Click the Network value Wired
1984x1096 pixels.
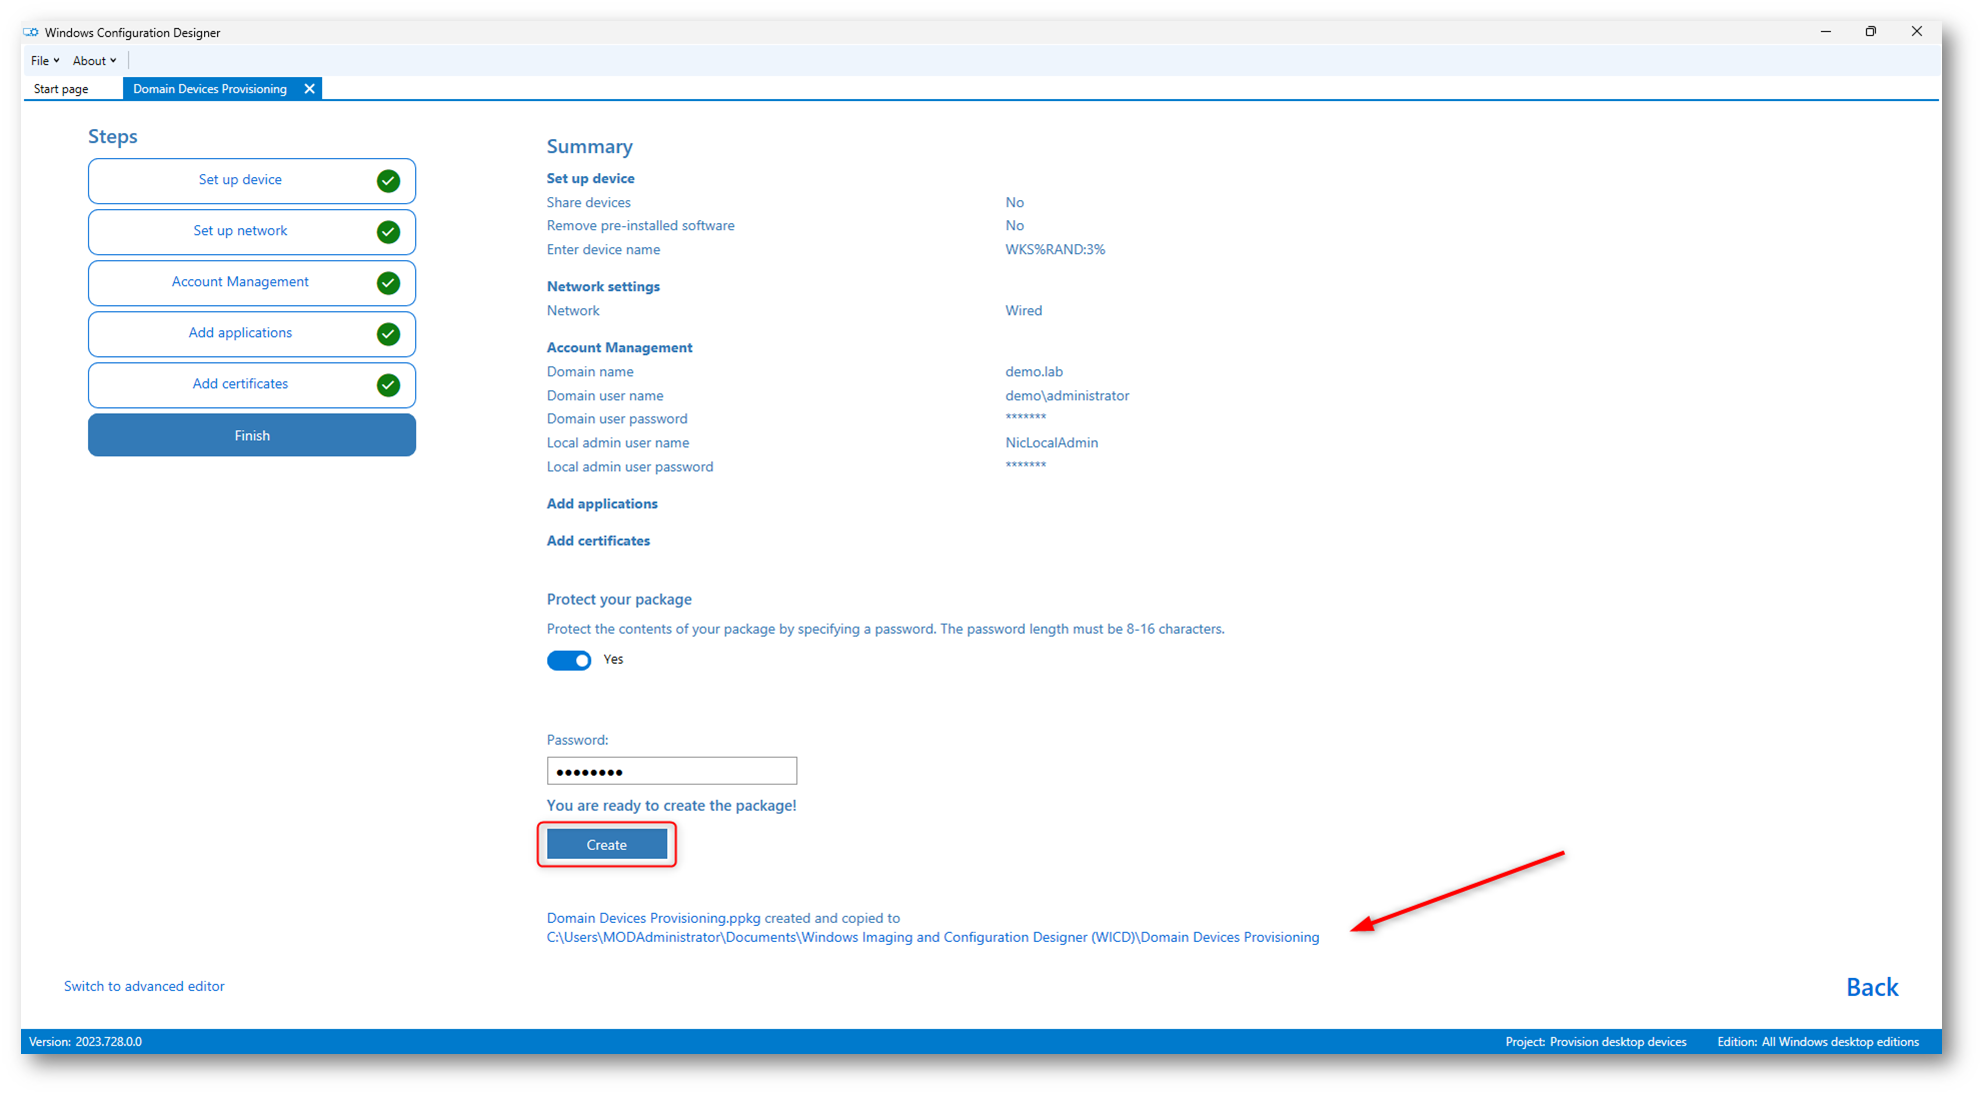click(x=1023, y=311)
